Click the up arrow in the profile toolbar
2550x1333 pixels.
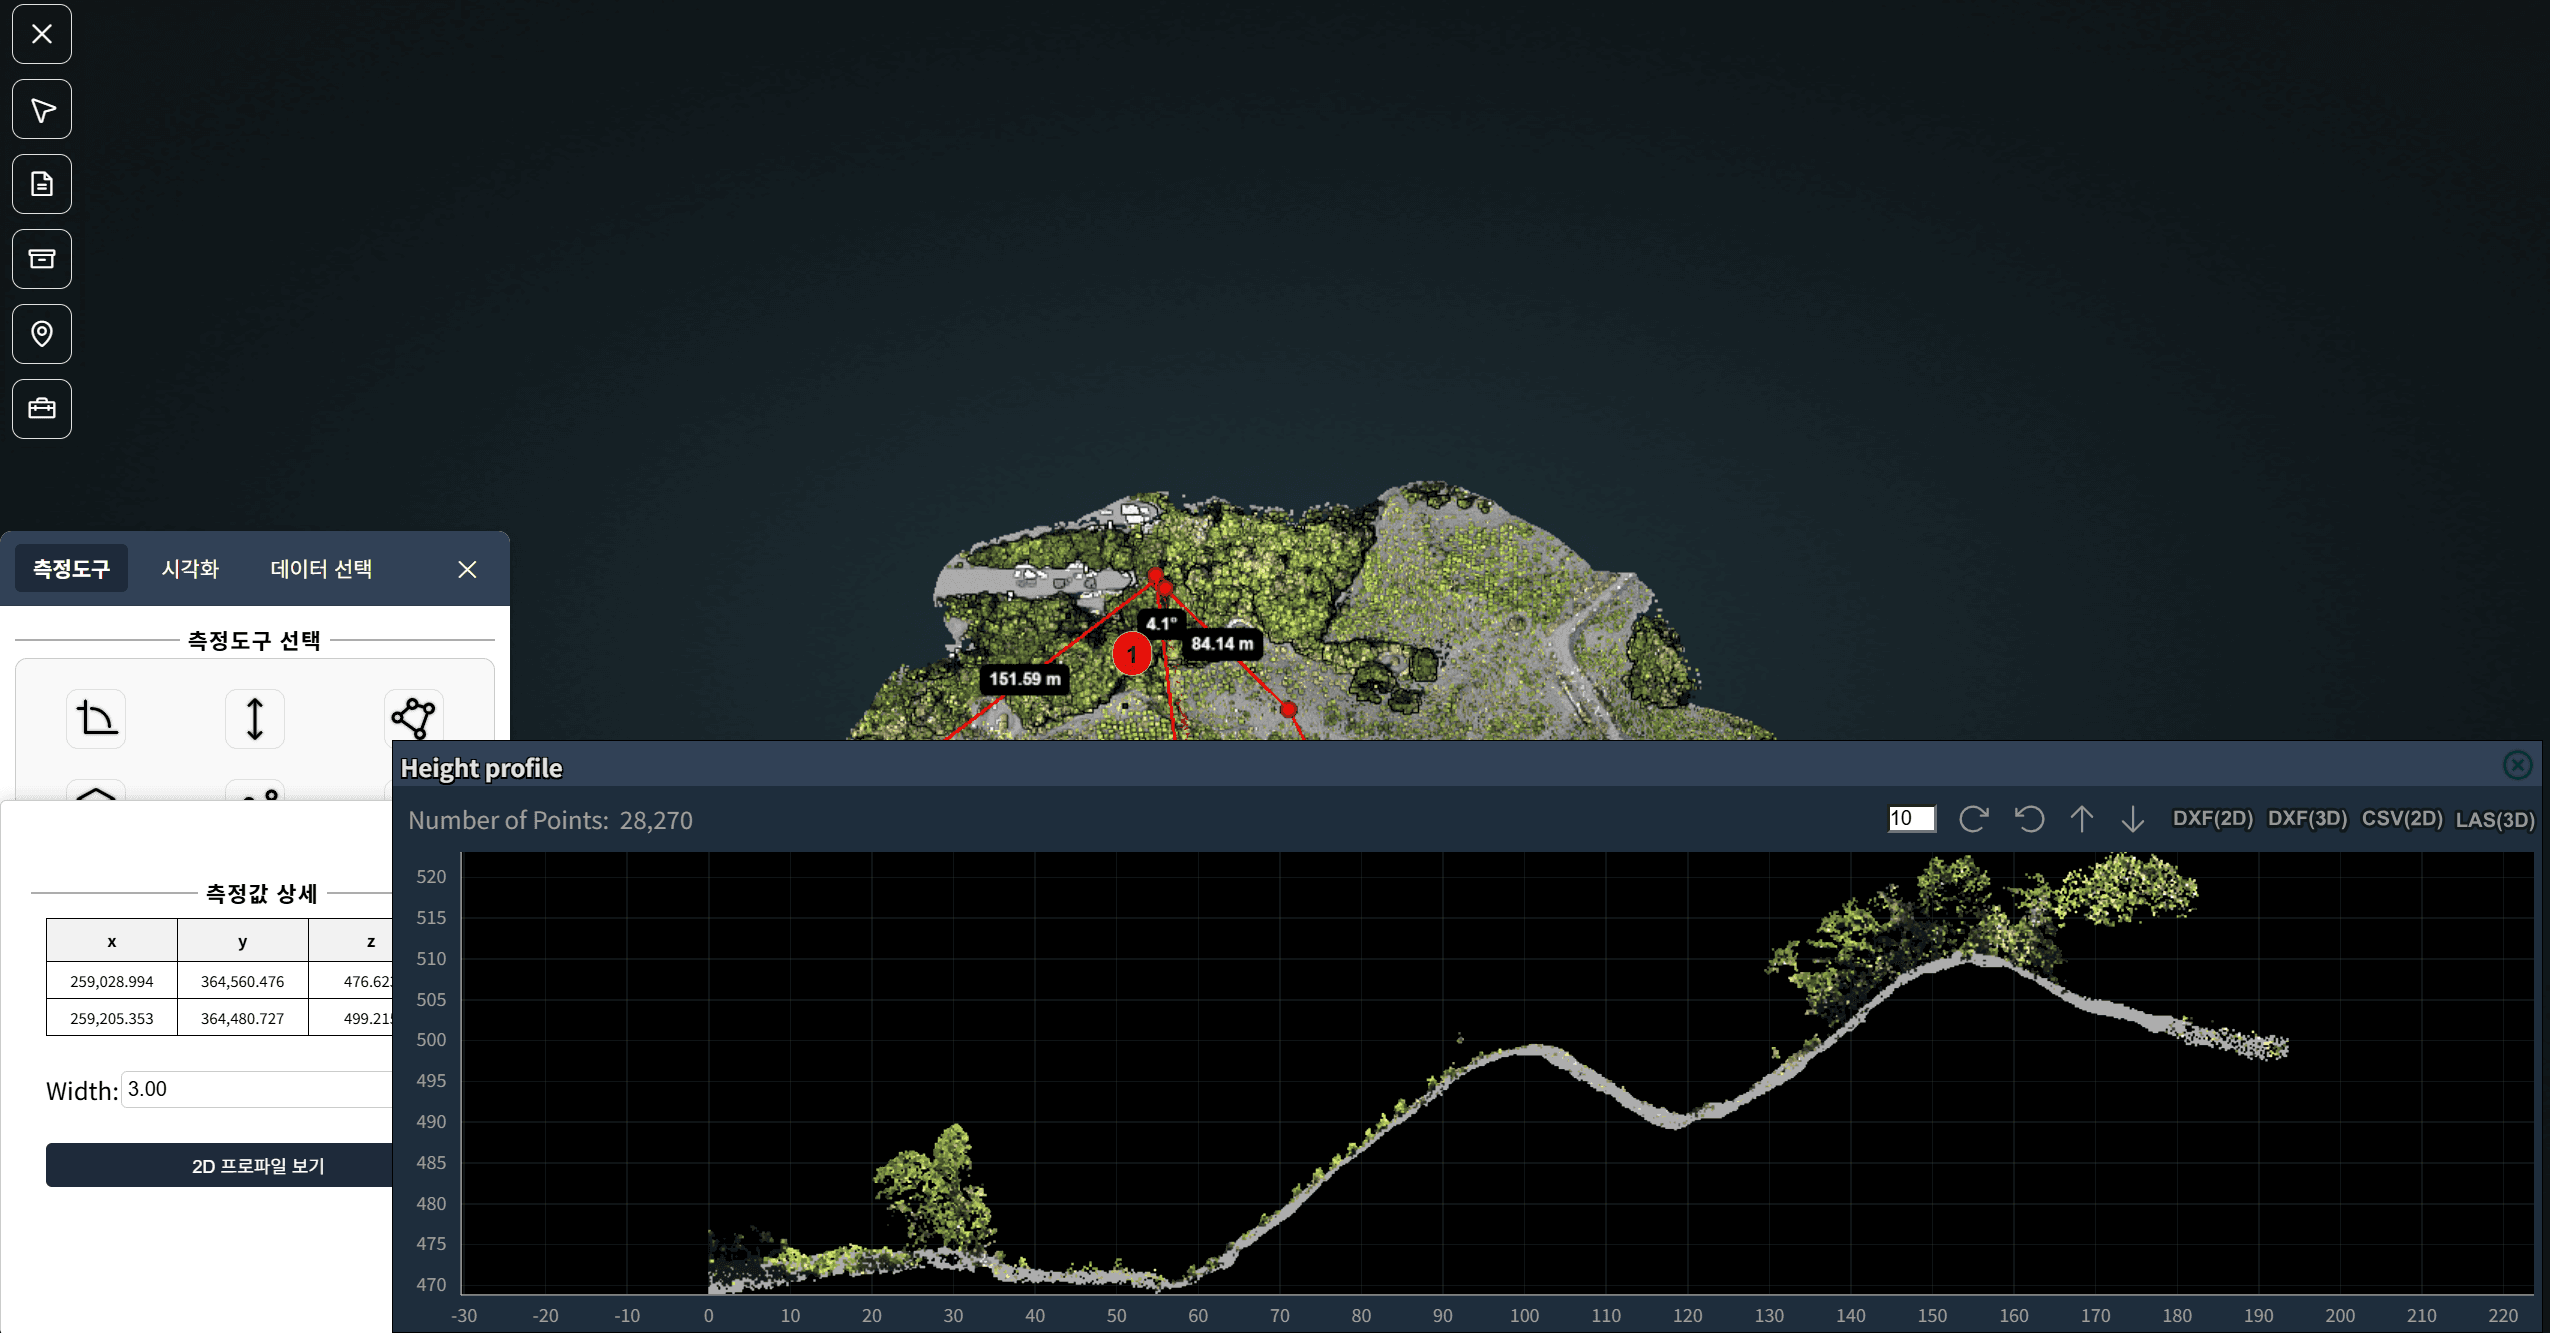tap(2082, 819)
